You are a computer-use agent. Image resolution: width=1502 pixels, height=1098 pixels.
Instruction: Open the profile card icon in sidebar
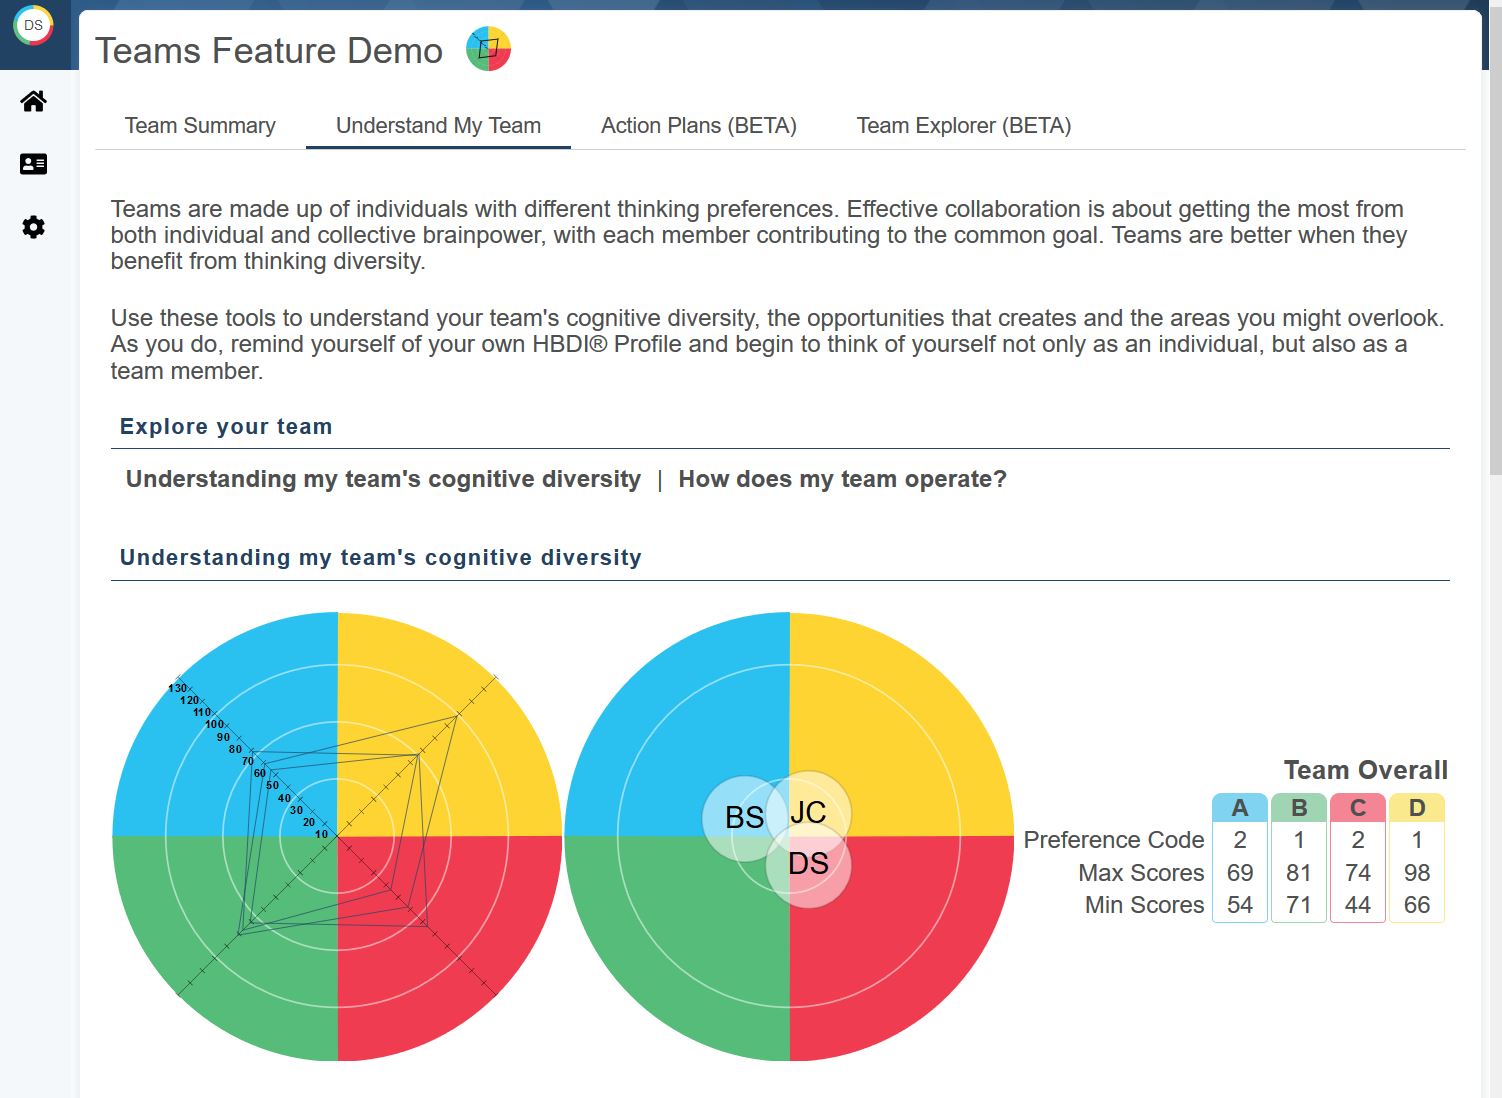point(33,164)
